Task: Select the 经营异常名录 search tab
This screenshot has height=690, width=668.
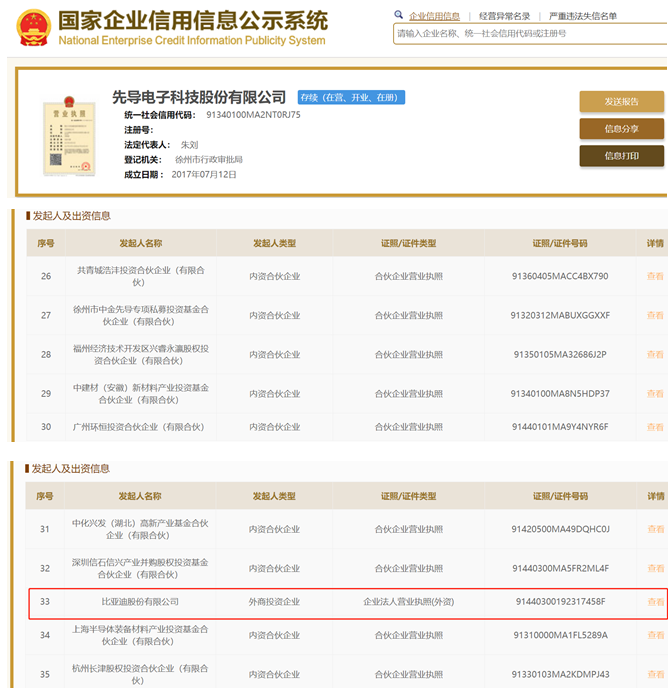Action: pos(504,16)
